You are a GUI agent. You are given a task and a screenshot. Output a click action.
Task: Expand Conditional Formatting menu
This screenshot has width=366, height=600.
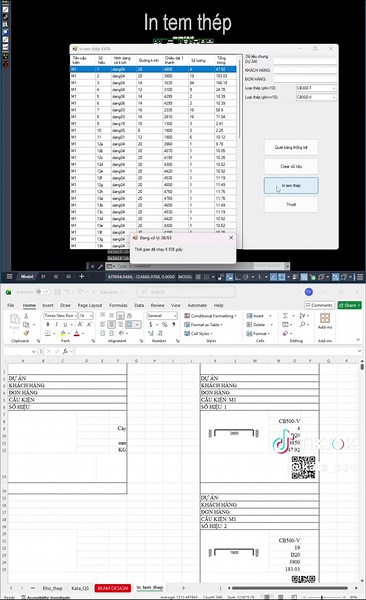pyautogui.click(x=210, y=316)
